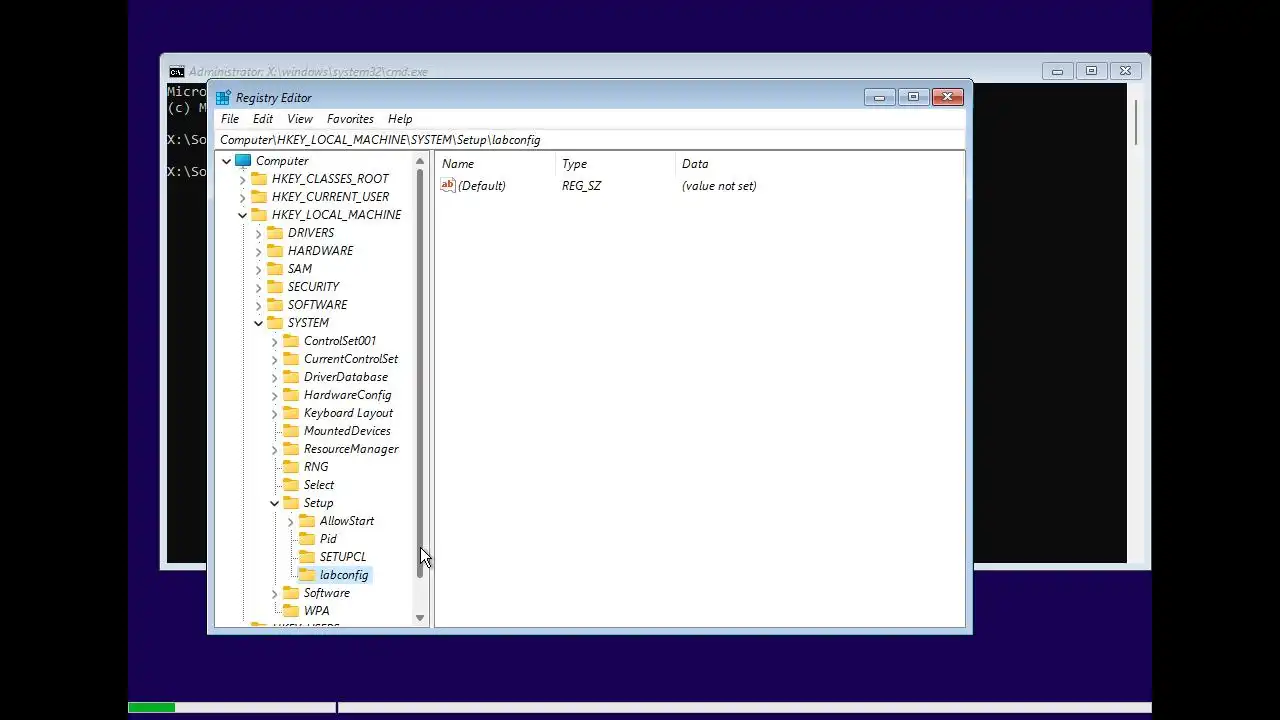Close the Registry Editor window
The height and width of the screenshot is (720, 1280).
[947, 97]
